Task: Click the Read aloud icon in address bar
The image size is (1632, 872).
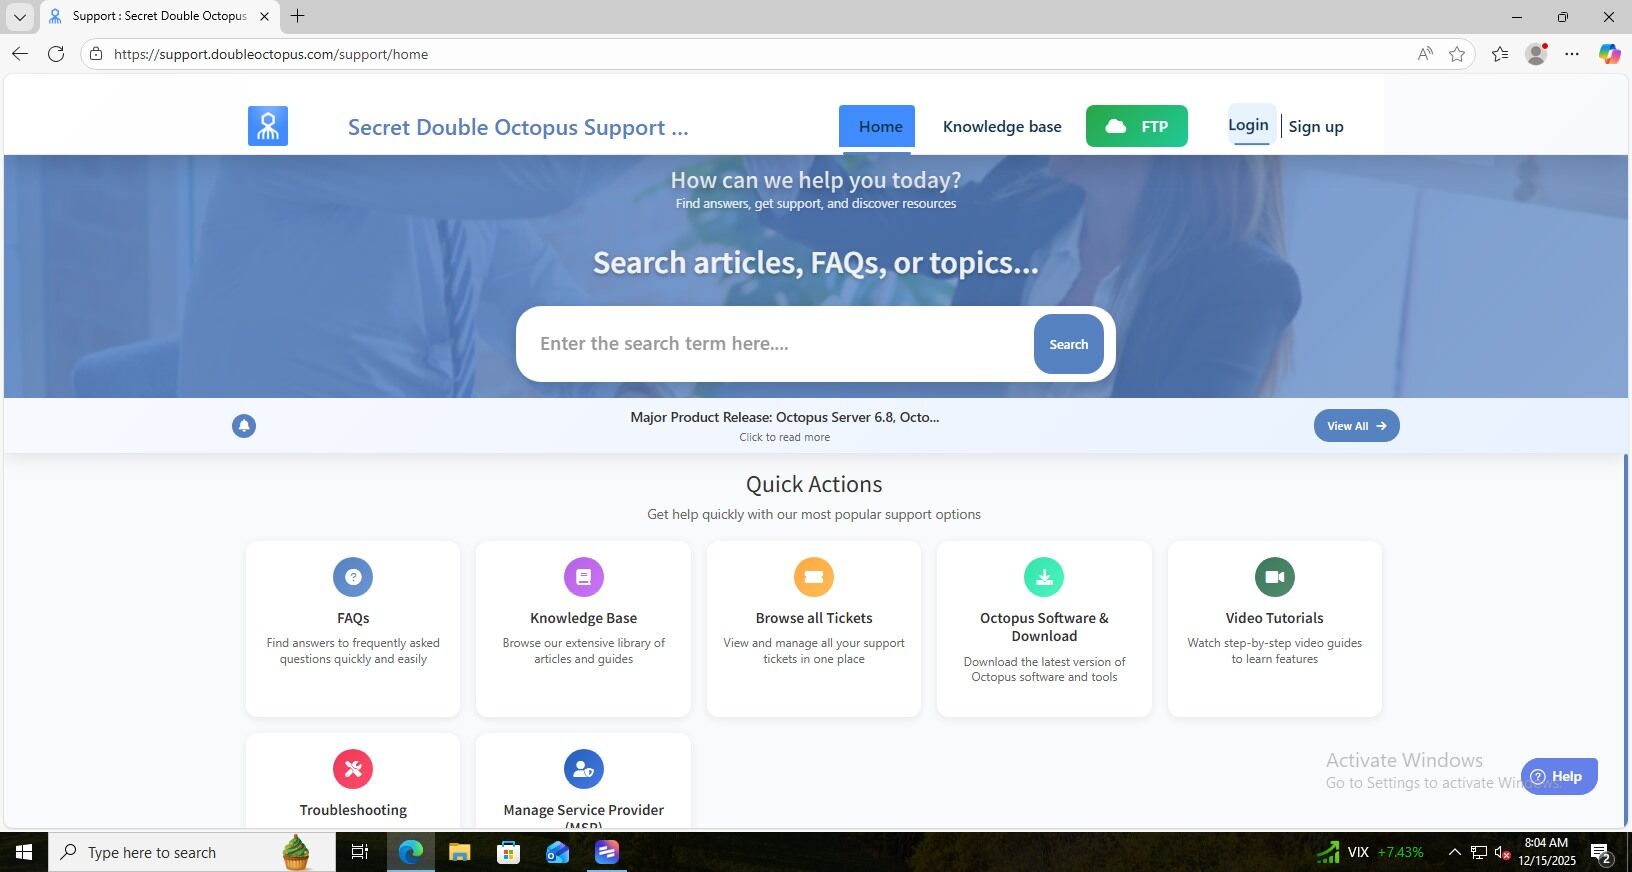Action: pos(1425,54)
